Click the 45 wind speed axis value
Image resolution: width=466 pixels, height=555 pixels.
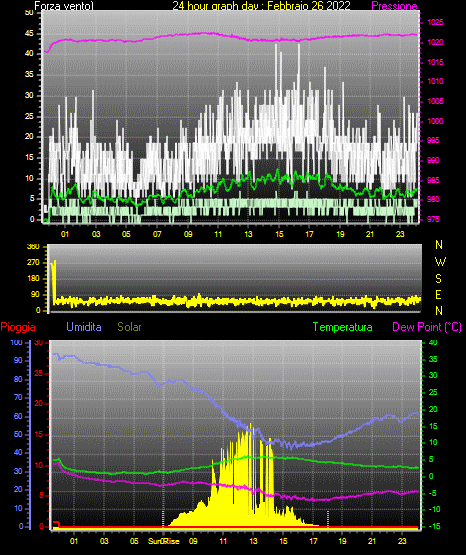(x=29, y=34)
